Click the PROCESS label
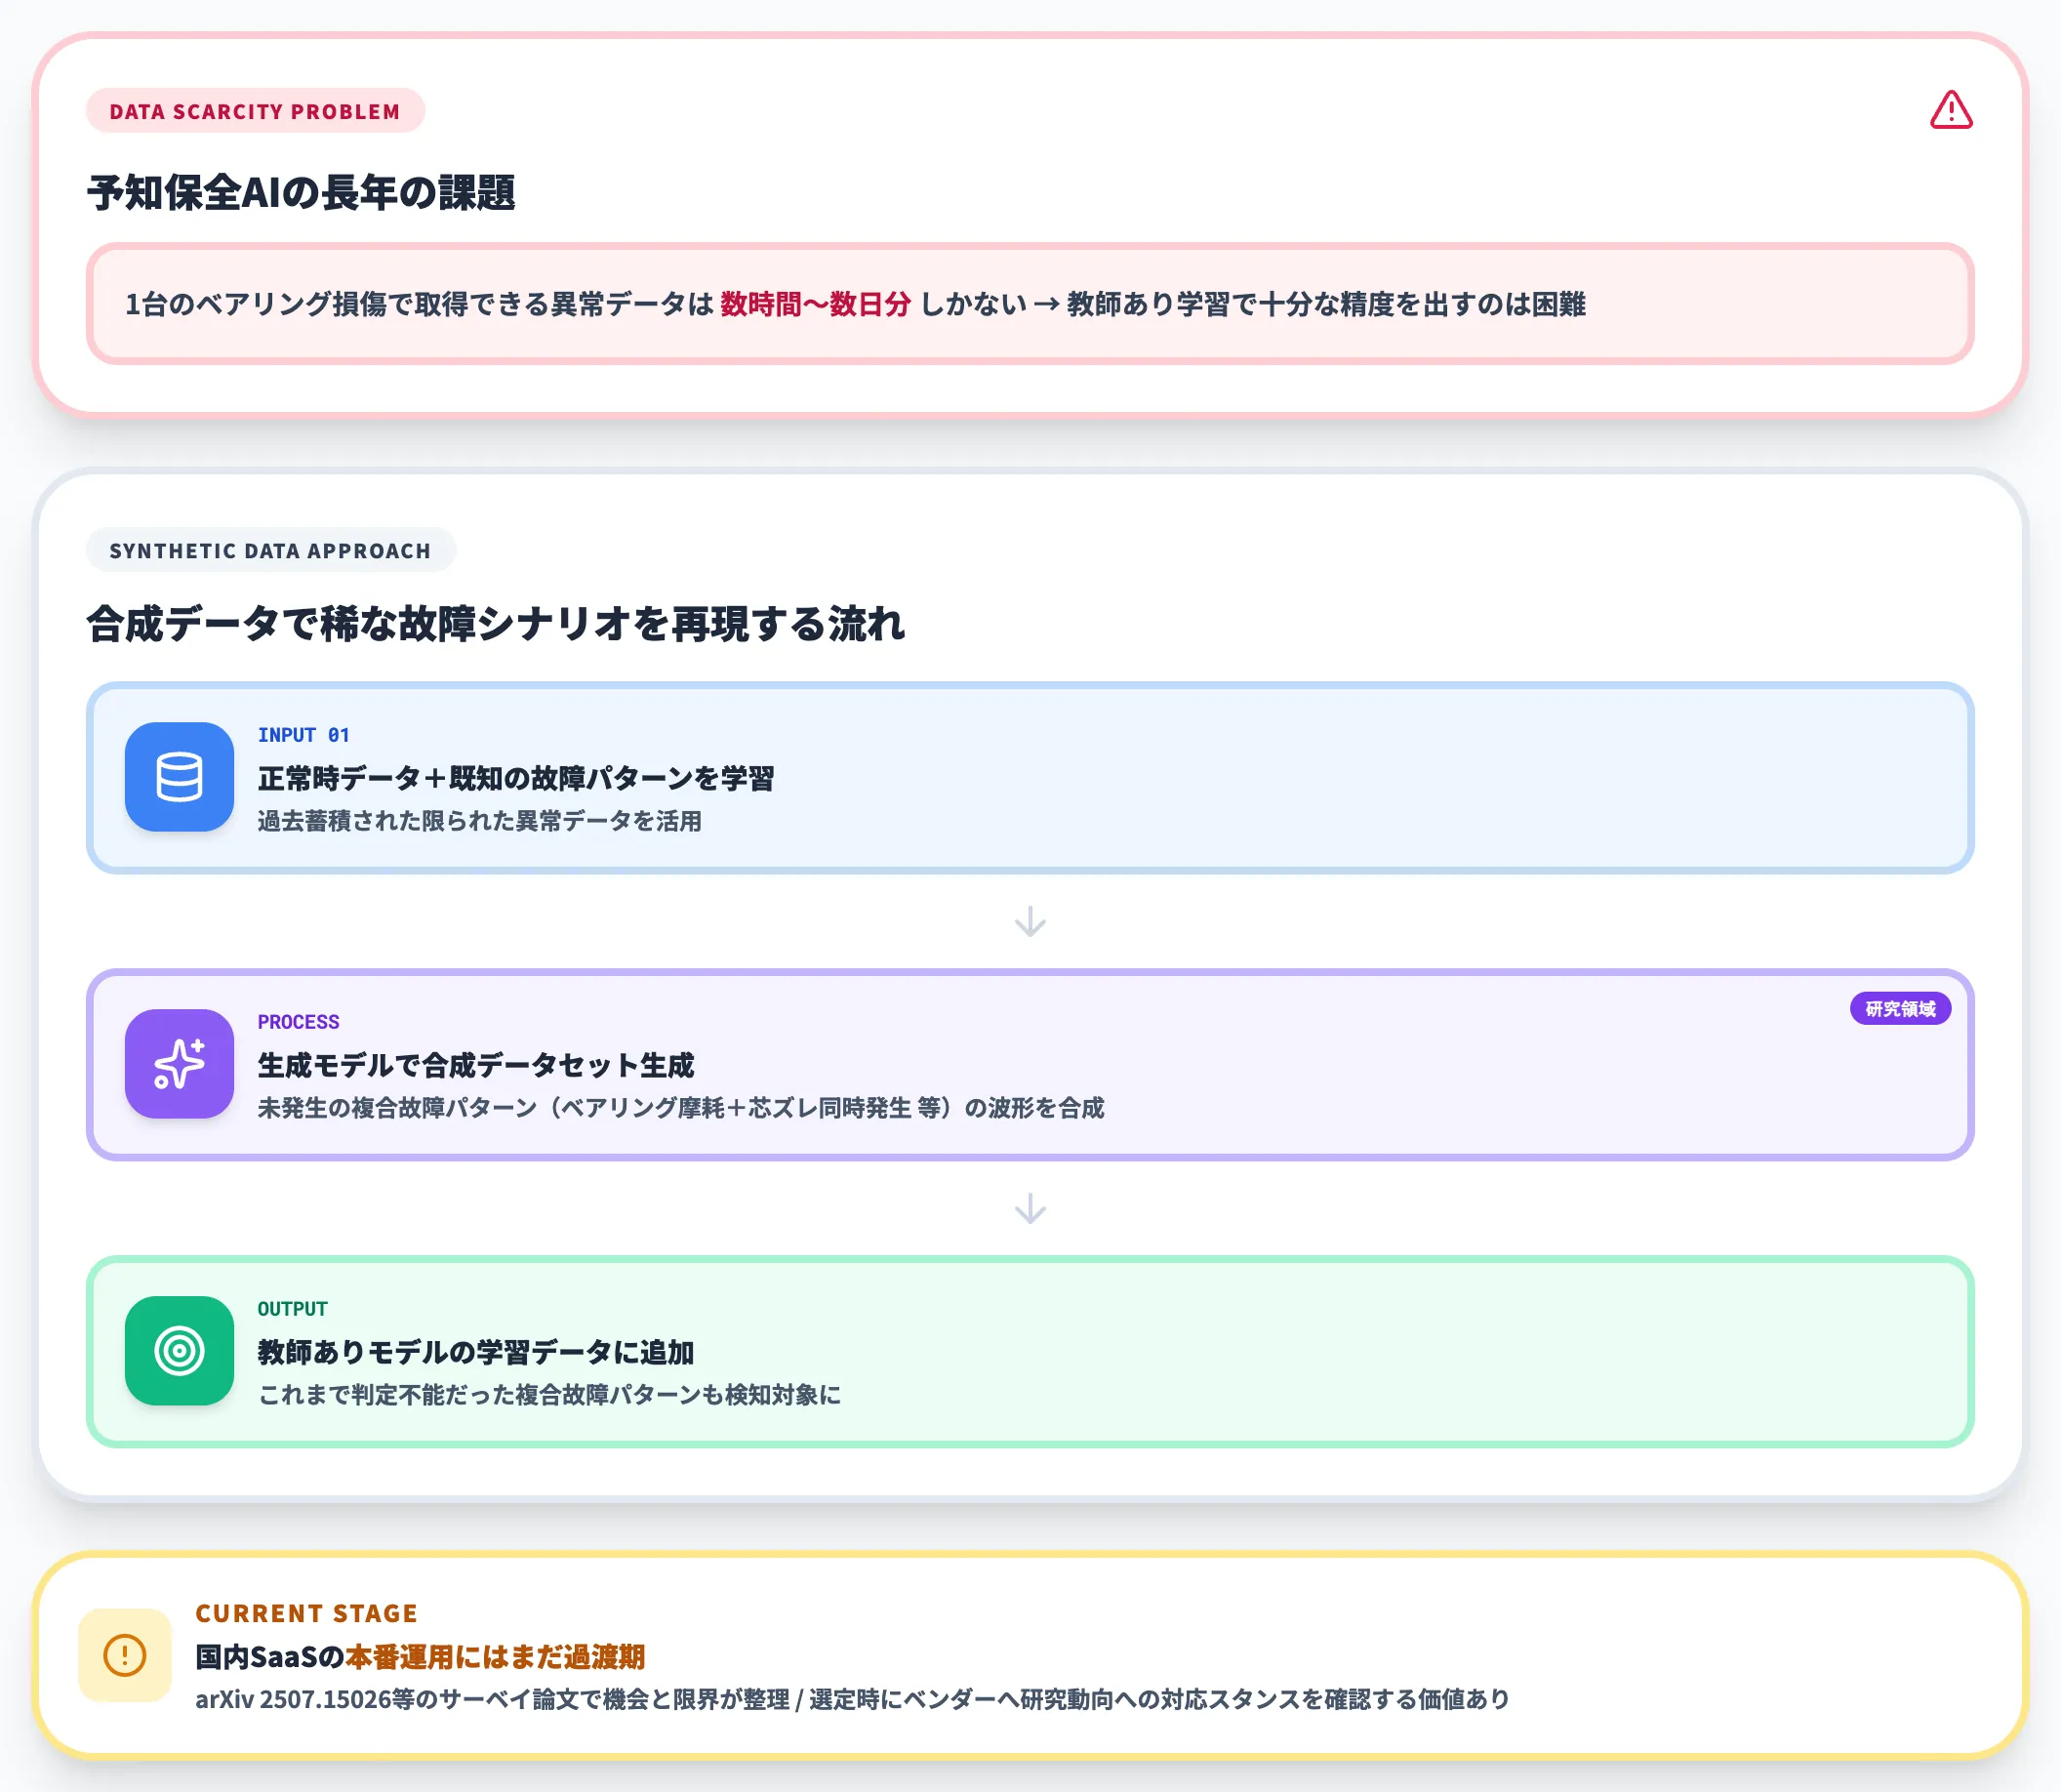Screen dimensions: 2061x1792 click(x=298, y=1022)
